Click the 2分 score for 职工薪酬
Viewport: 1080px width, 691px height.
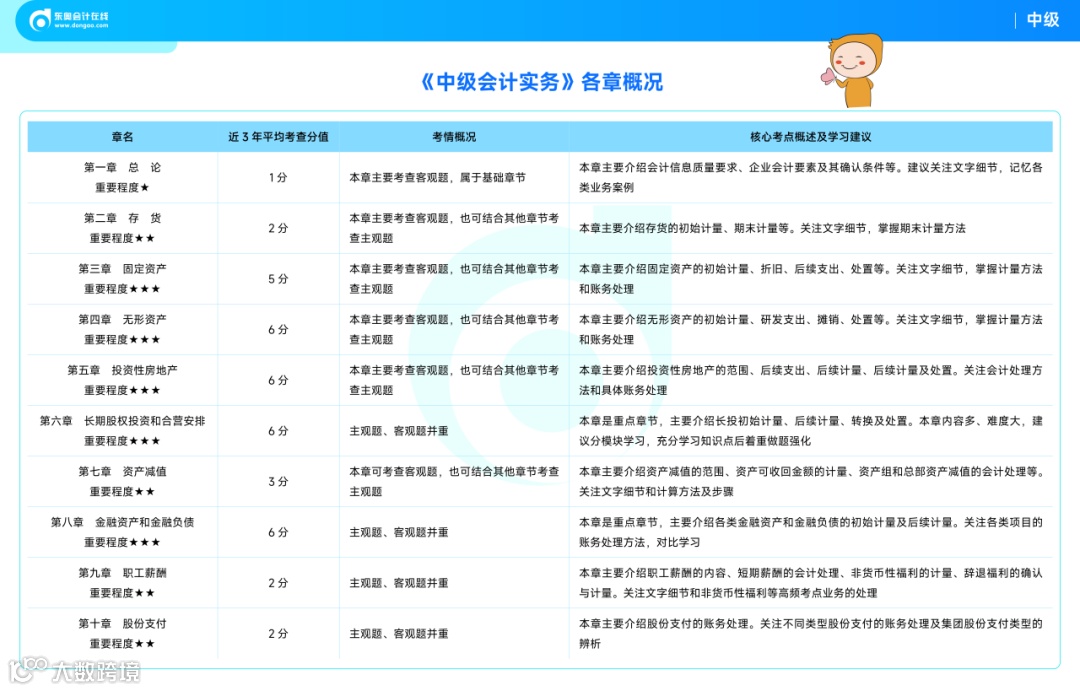[x=278, y=583]
